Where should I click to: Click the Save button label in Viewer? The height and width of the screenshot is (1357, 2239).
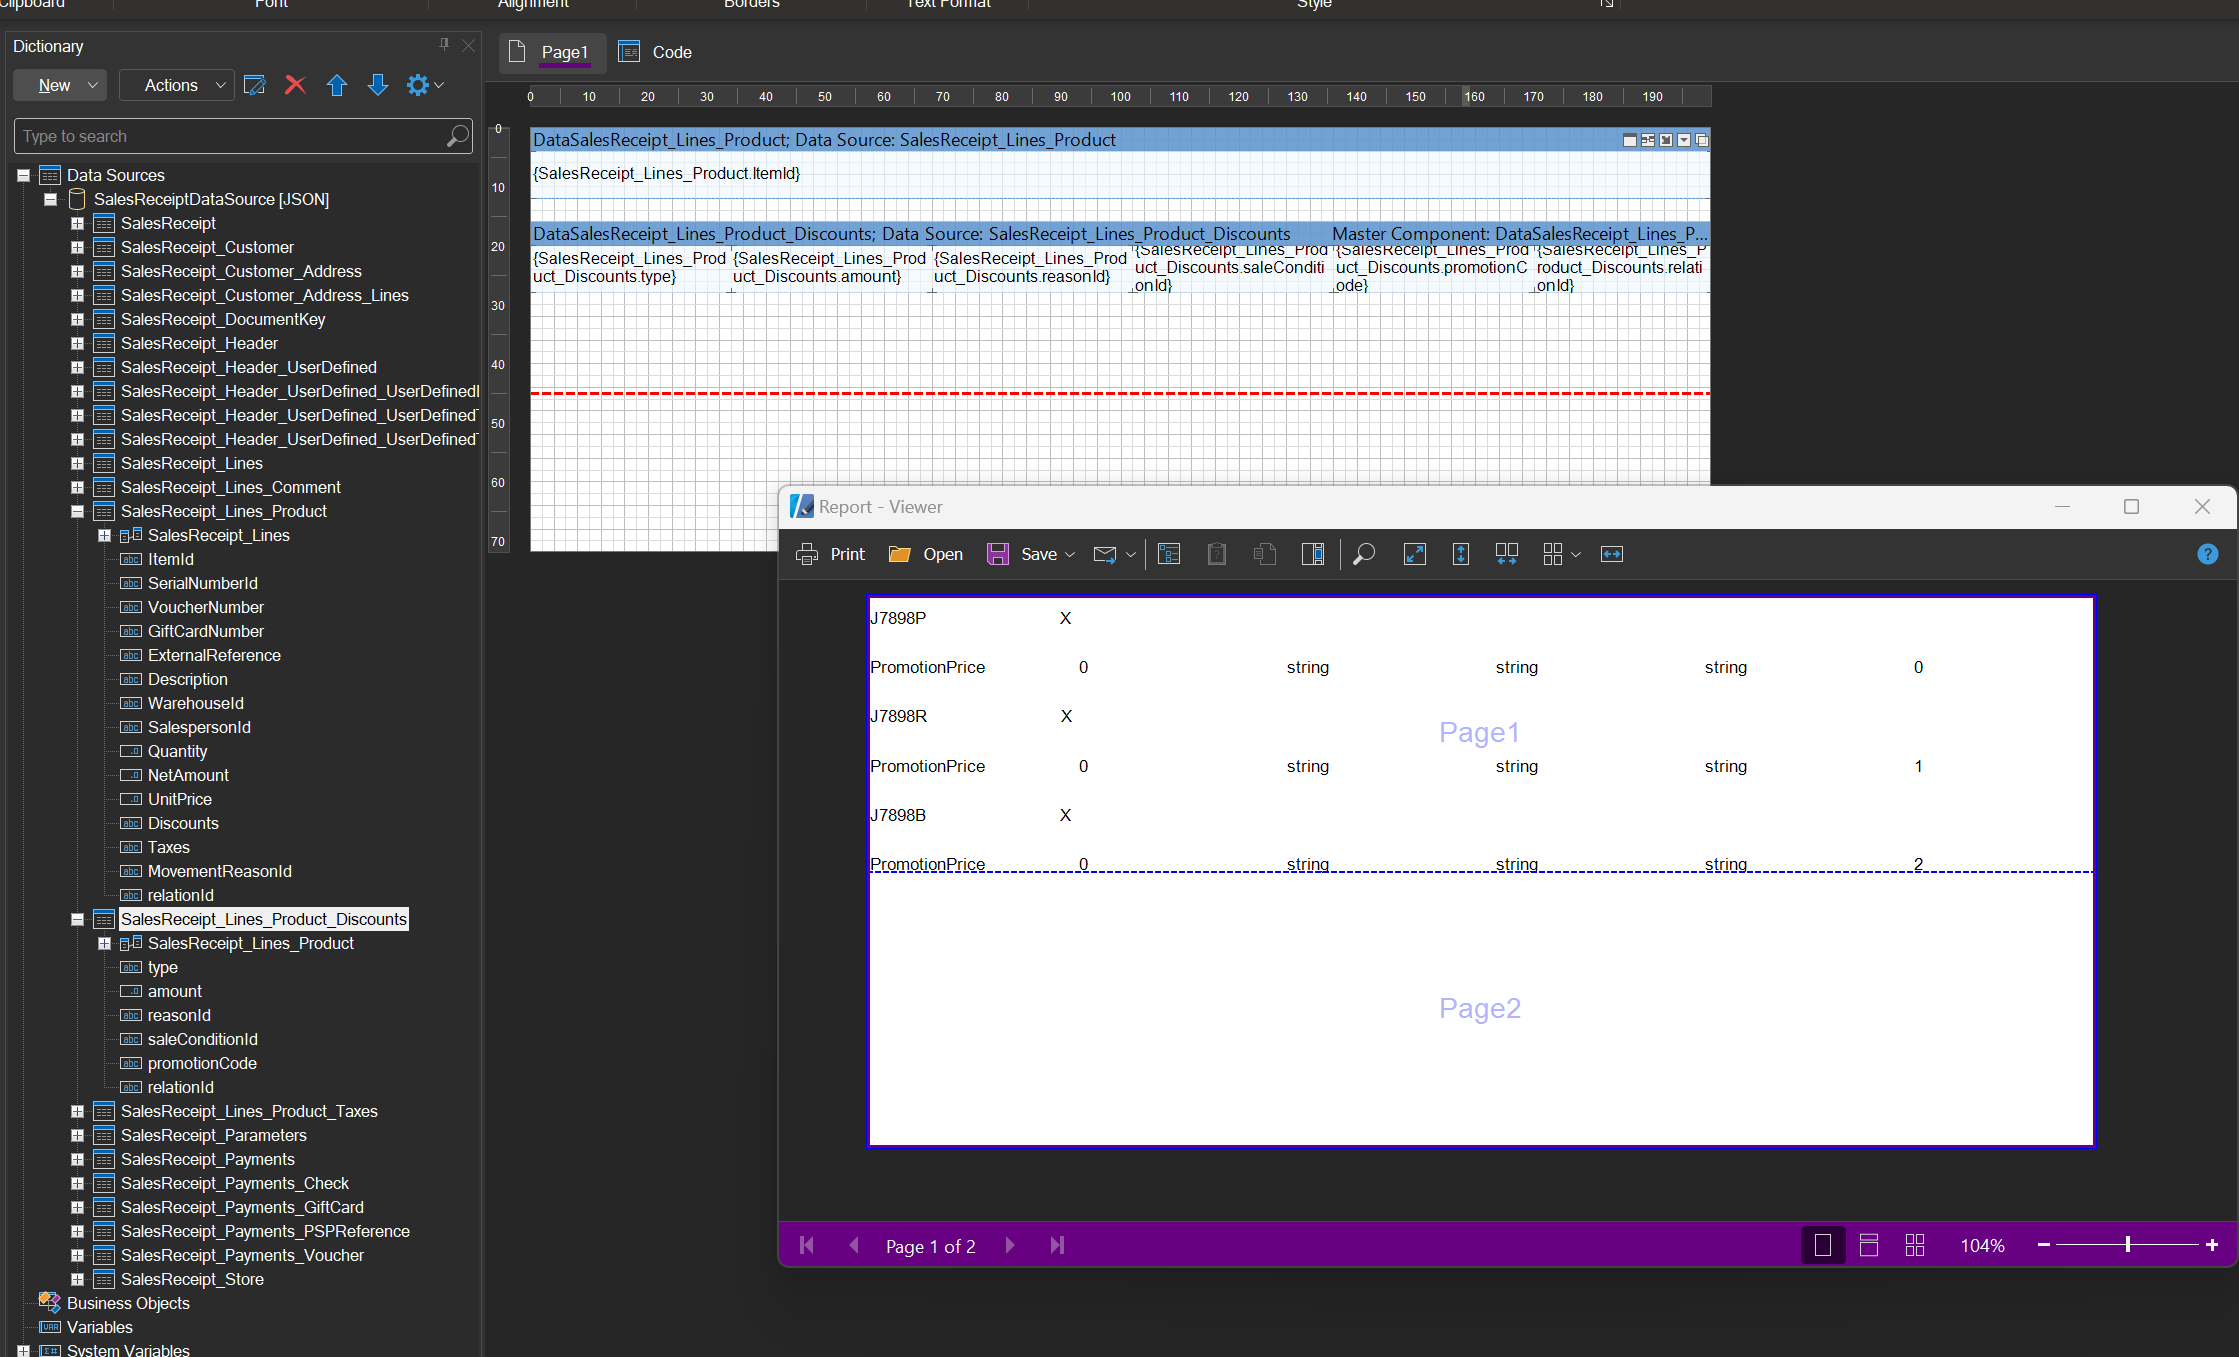click(x=1039, y=554)
